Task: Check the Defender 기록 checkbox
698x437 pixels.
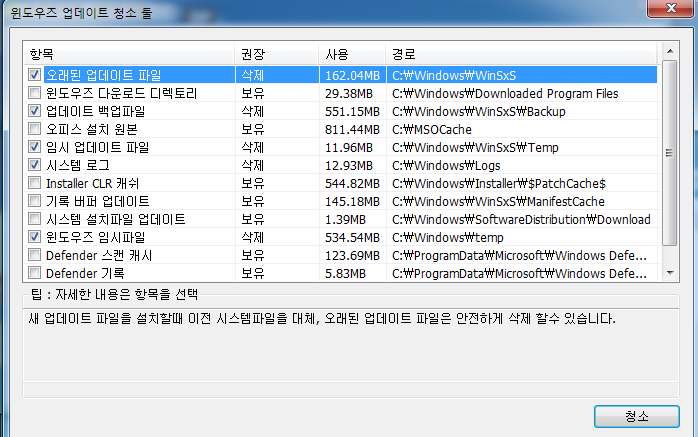Action: 34,273
